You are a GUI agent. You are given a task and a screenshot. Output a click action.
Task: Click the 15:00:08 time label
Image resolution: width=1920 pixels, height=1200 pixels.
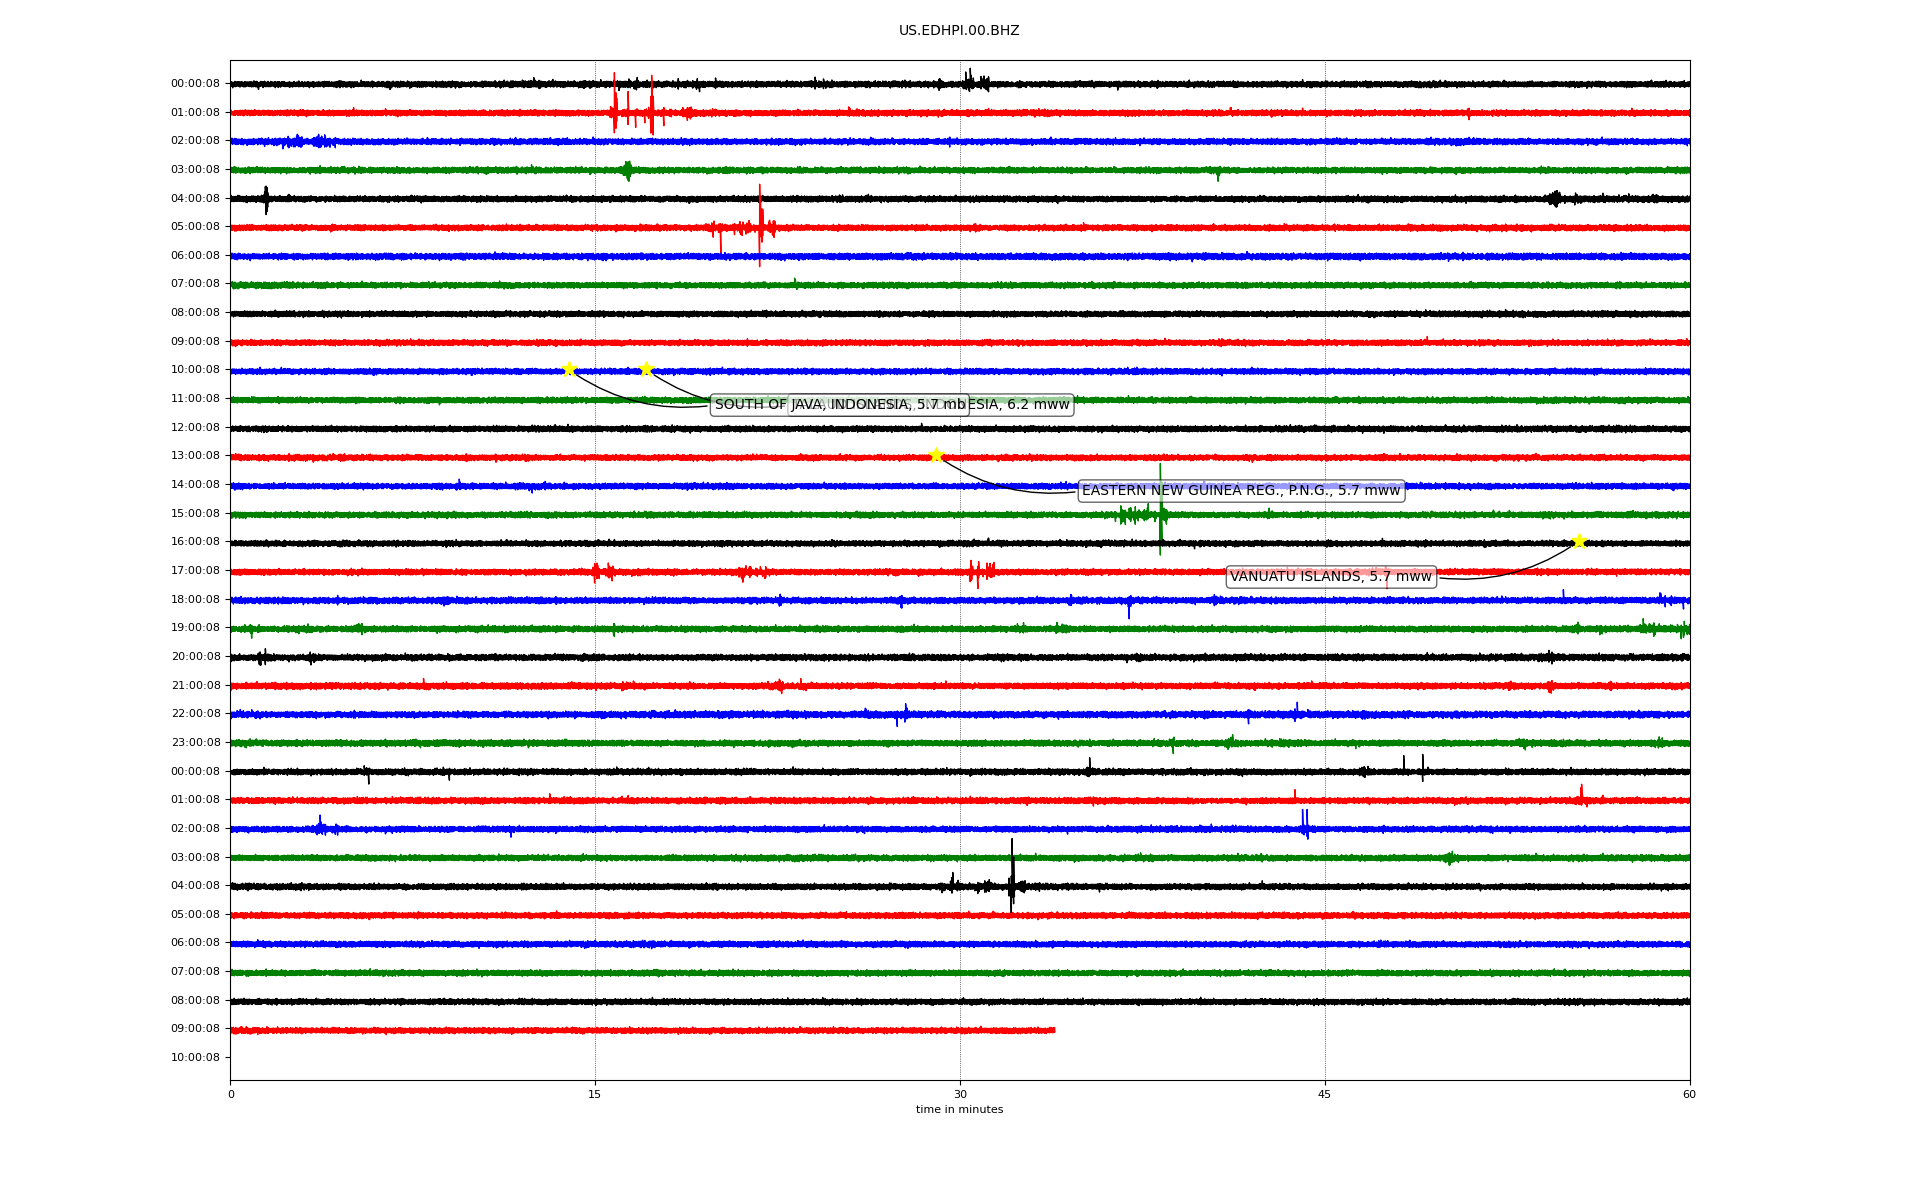pyautogui.click(x=195, y=514)
